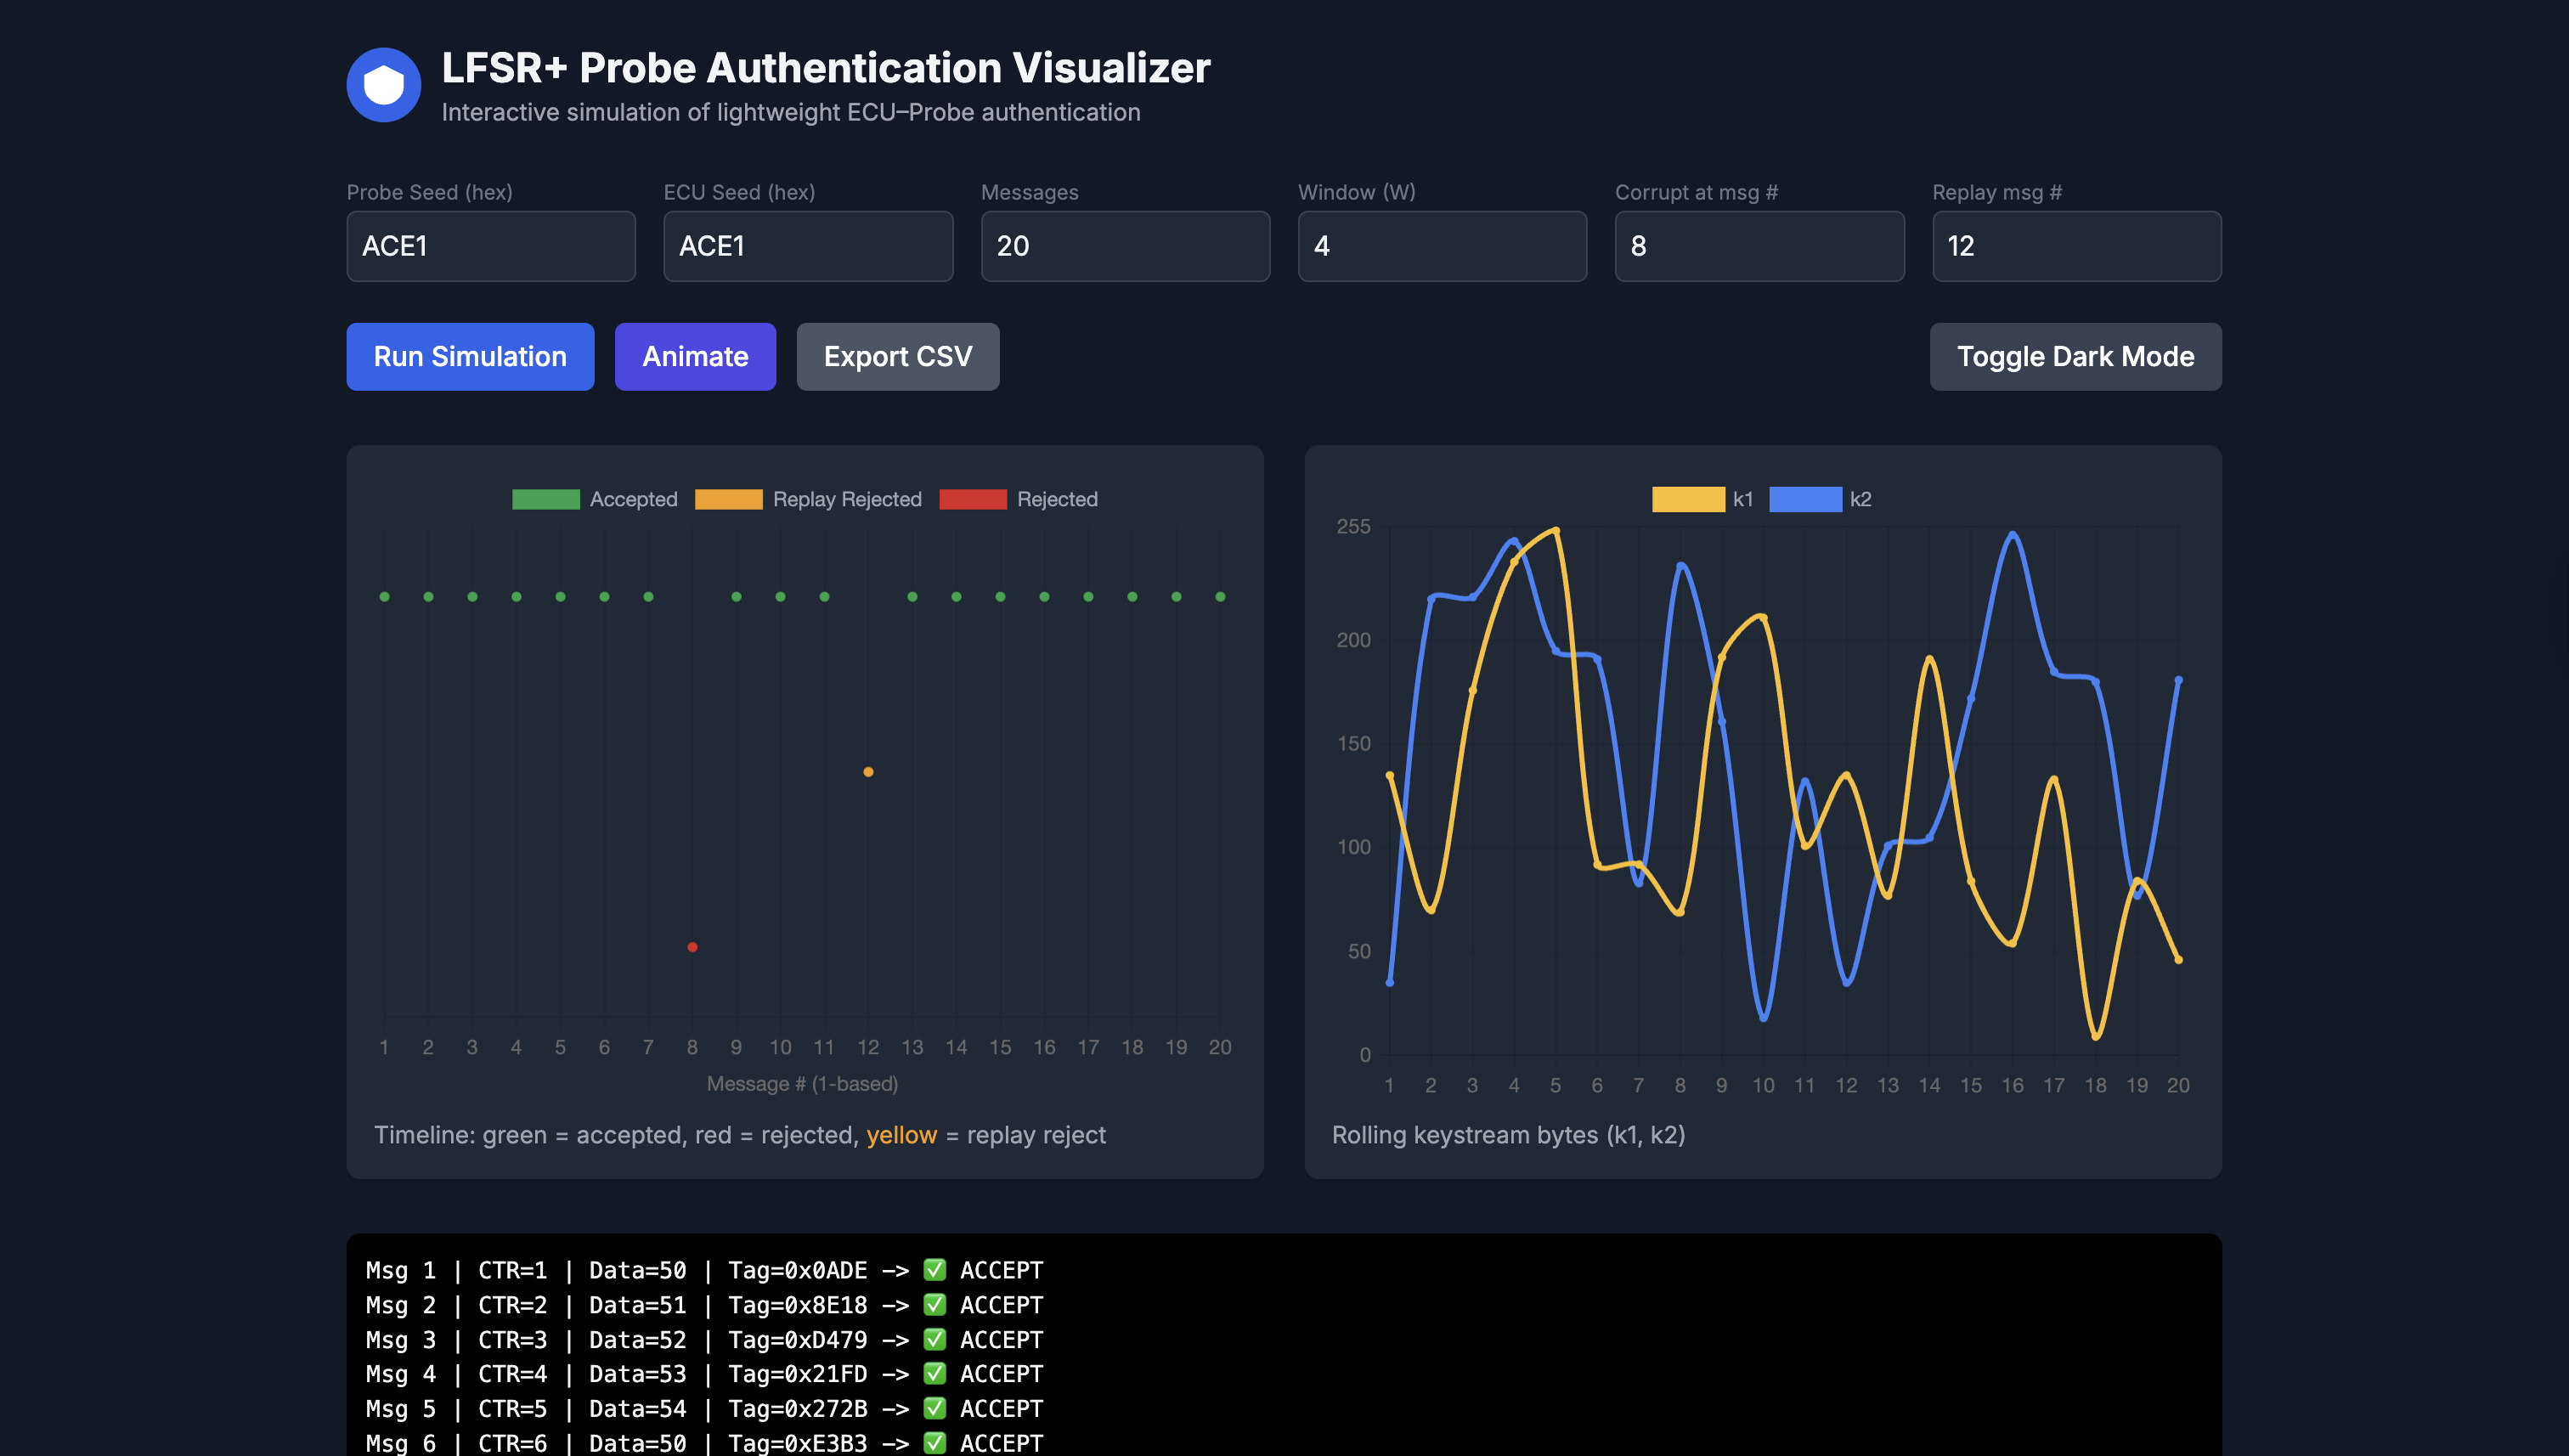The width and height of the screenshot is (2569, 1456).
Task: Click the red rejected dot at message 8
Action: pyautogui.click(x=692, y=946)
